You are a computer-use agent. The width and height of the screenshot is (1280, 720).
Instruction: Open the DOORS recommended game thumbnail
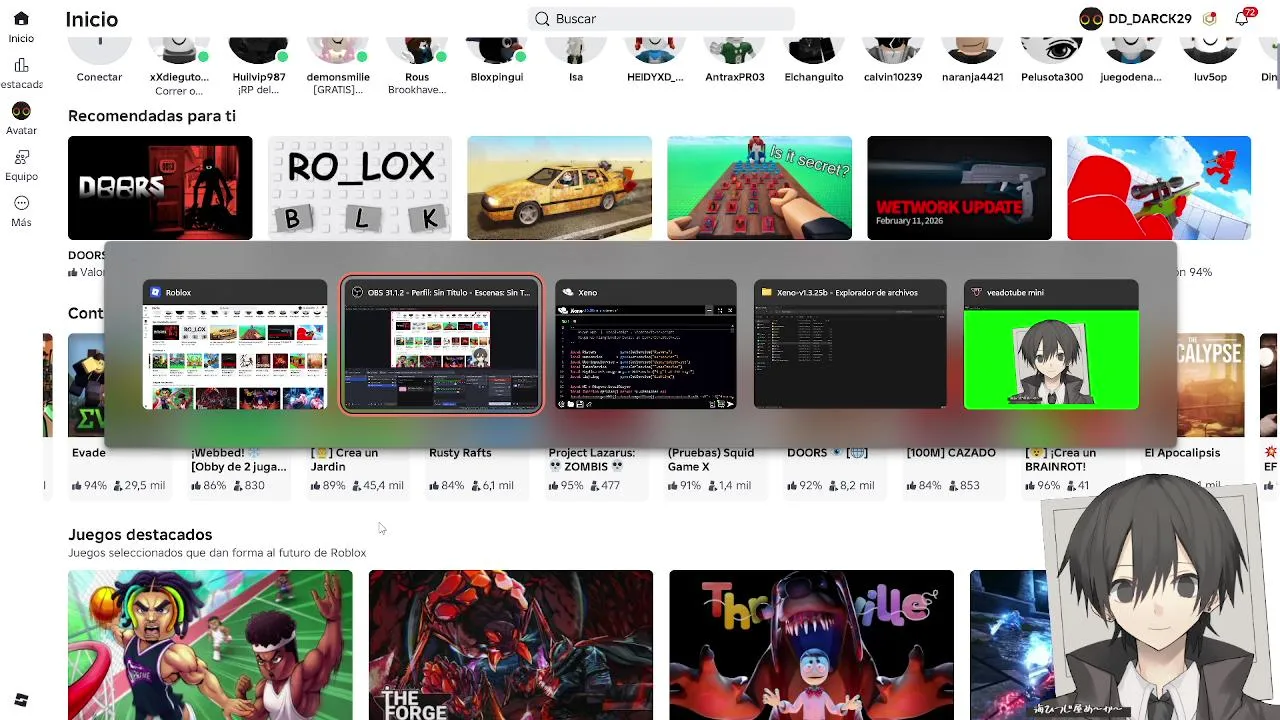(x=160, y=188)
